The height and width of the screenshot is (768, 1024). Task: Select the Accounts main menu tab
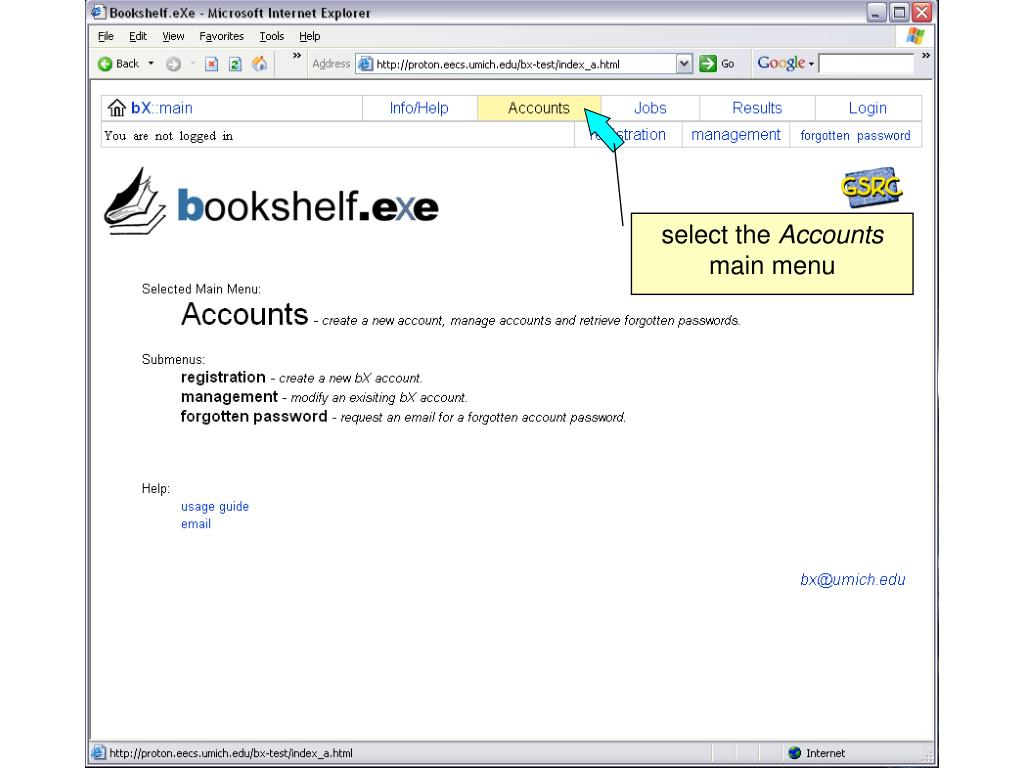pos(539,108)
